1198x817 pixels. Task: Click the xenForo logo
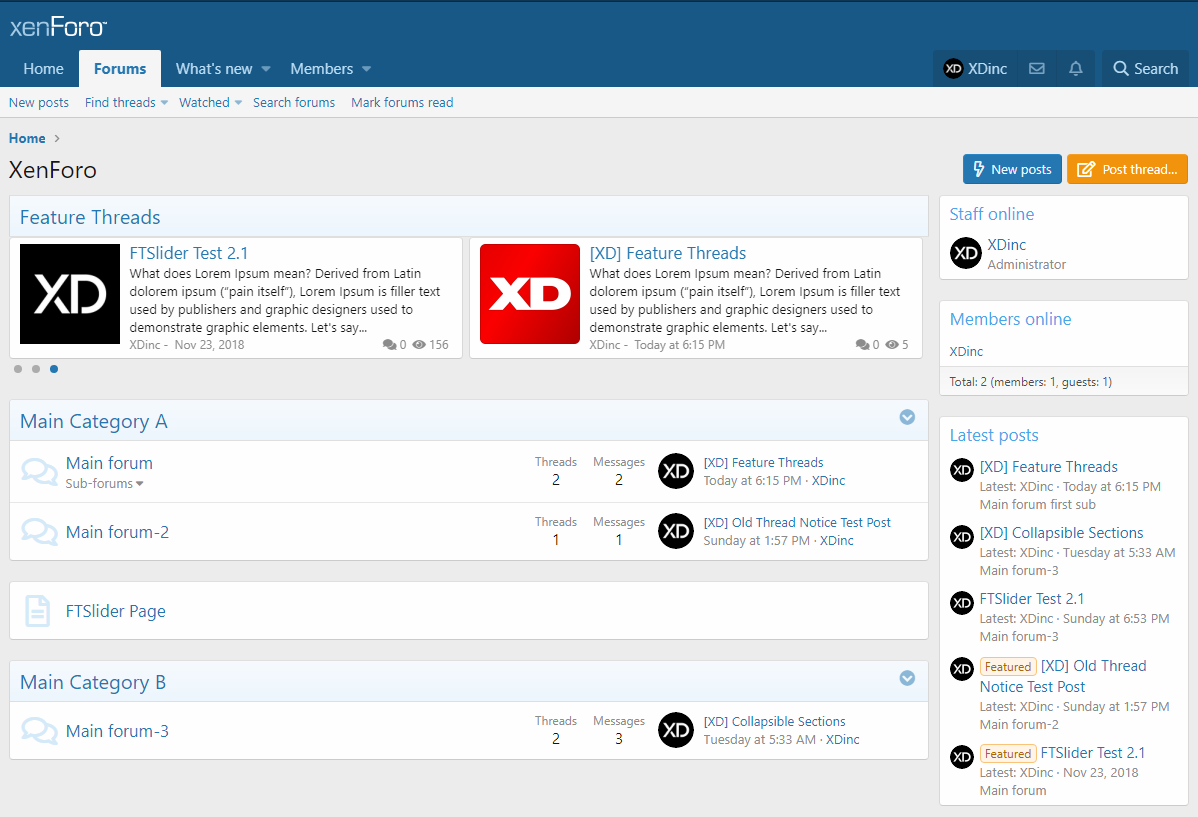pos(58,27)
